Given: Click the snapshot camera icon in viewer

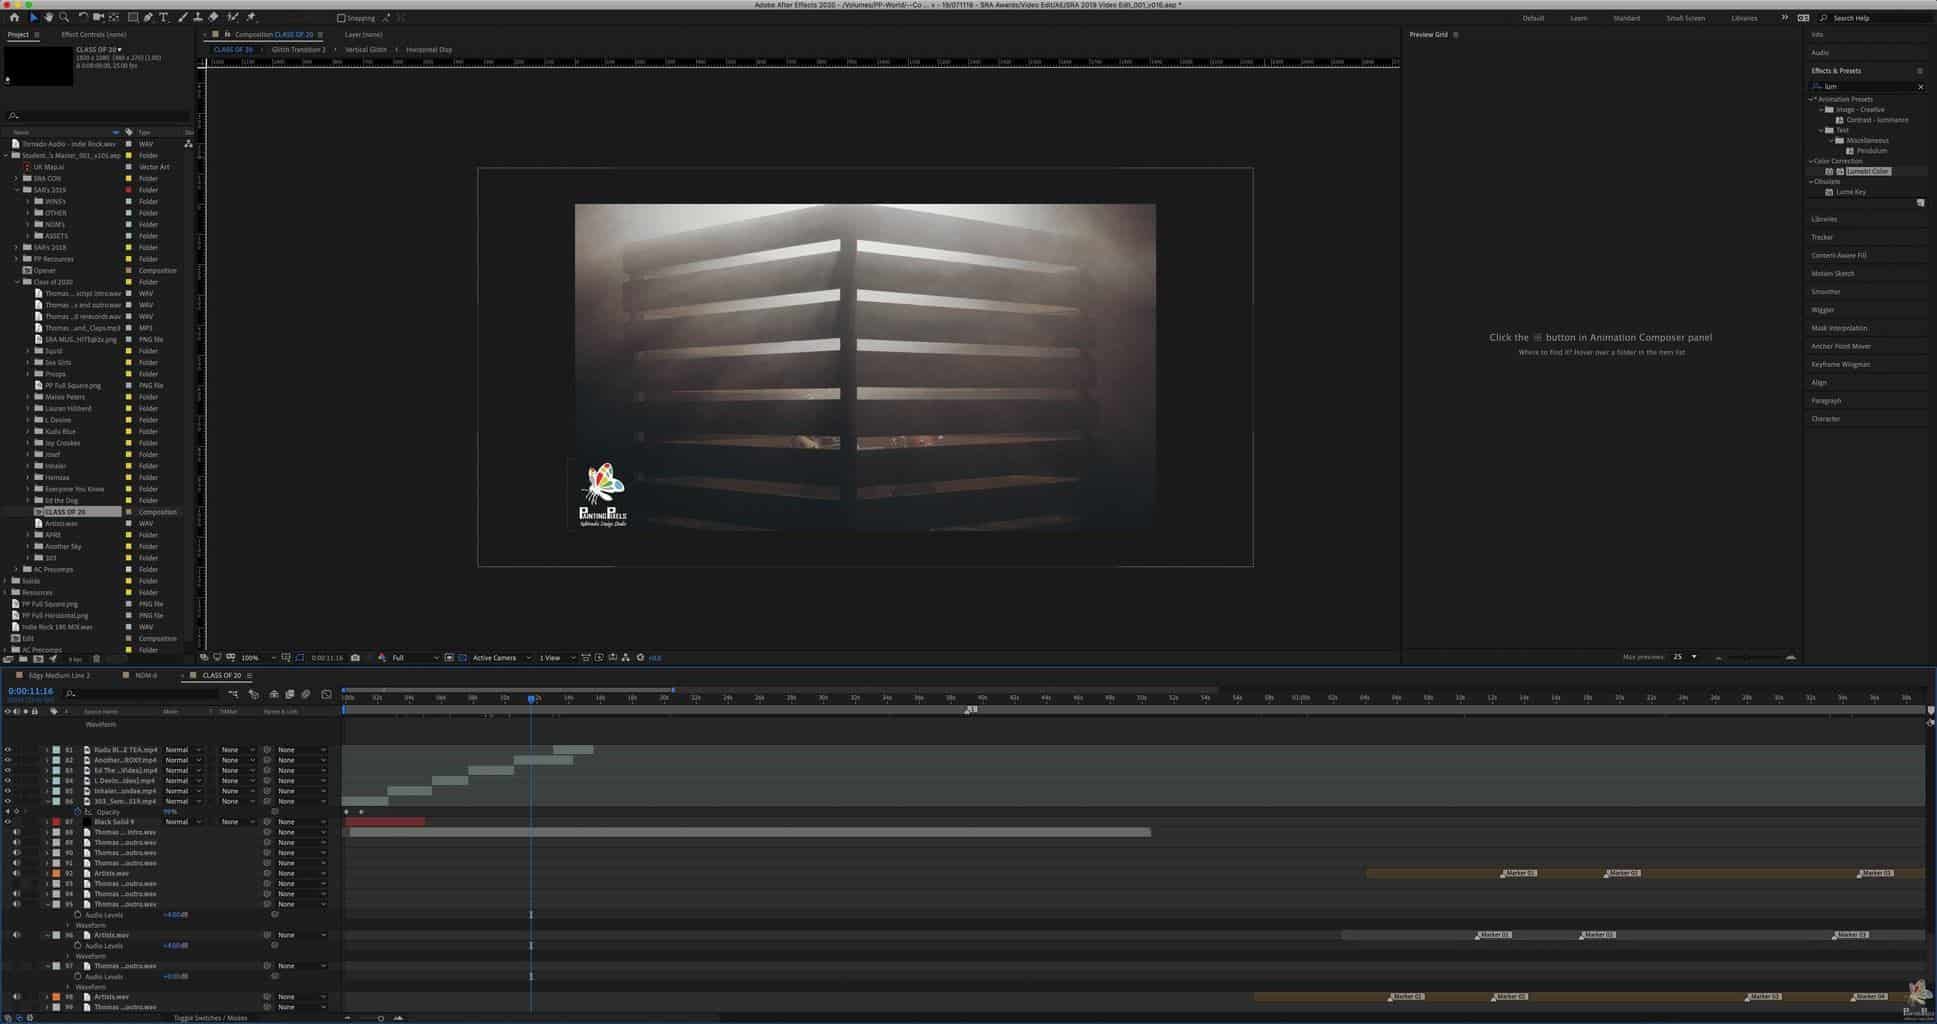Looking at the screenshot, I should 355,658.
